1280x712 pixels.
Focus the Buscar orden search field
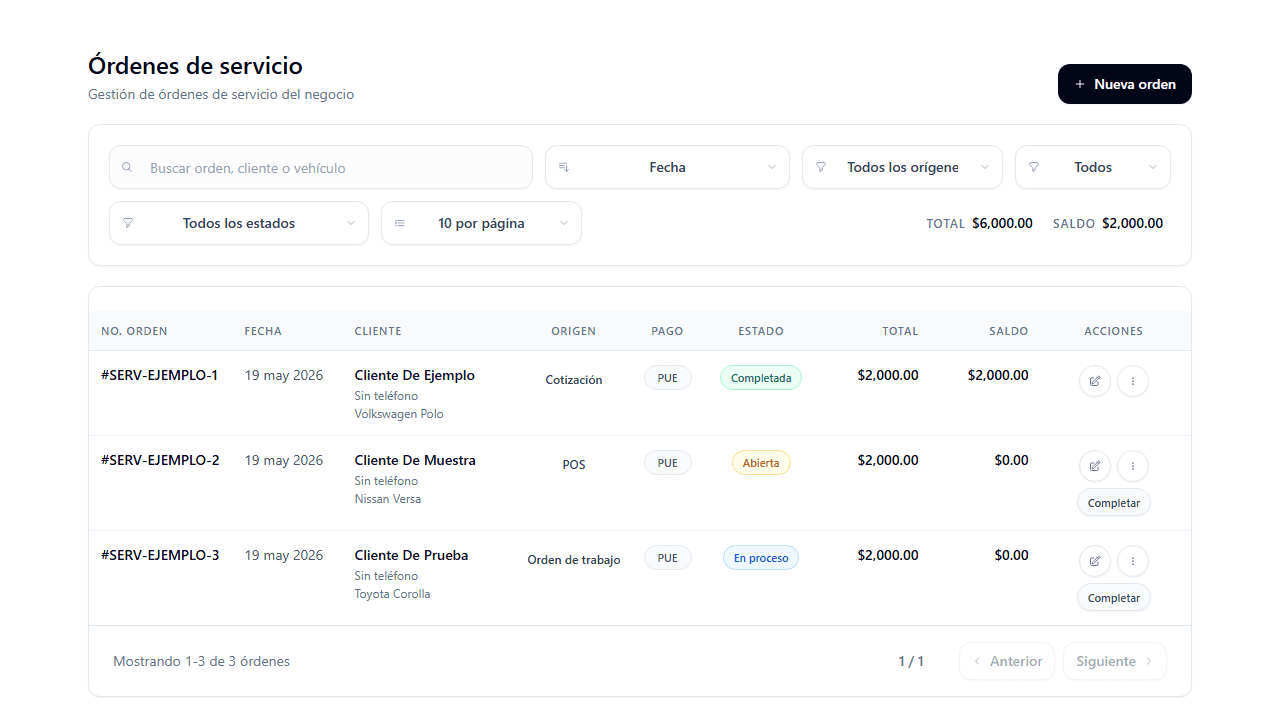pos(321,167)
